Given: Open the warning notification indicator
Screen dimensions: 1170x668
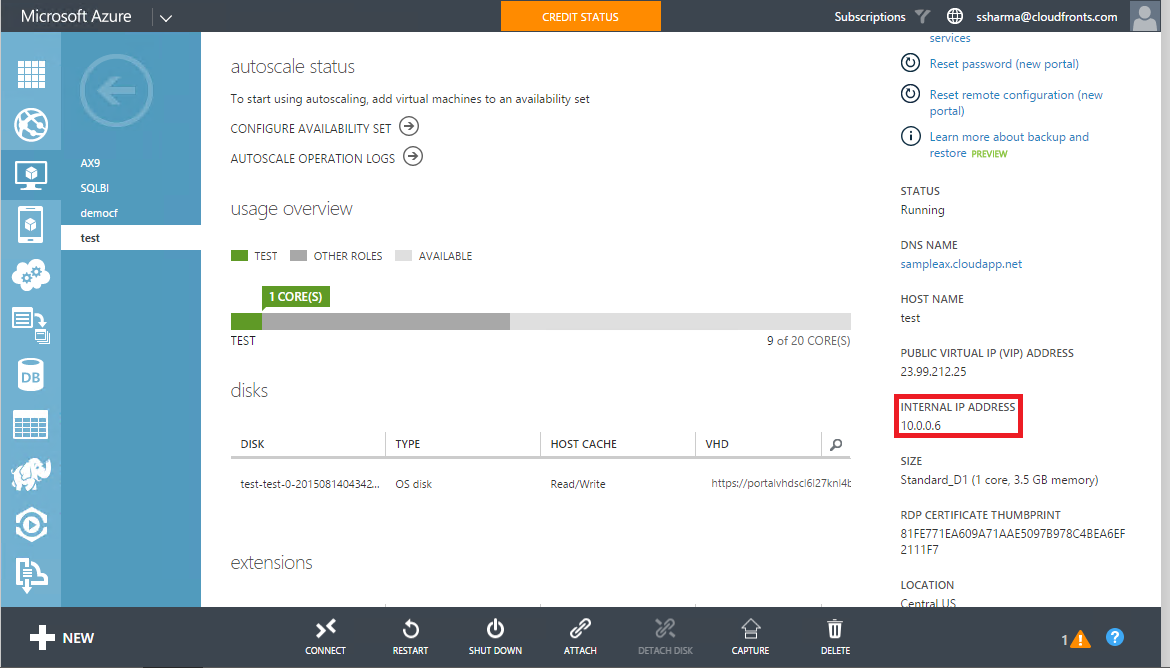Looking at the screenshot, I should coord(1076,639).
